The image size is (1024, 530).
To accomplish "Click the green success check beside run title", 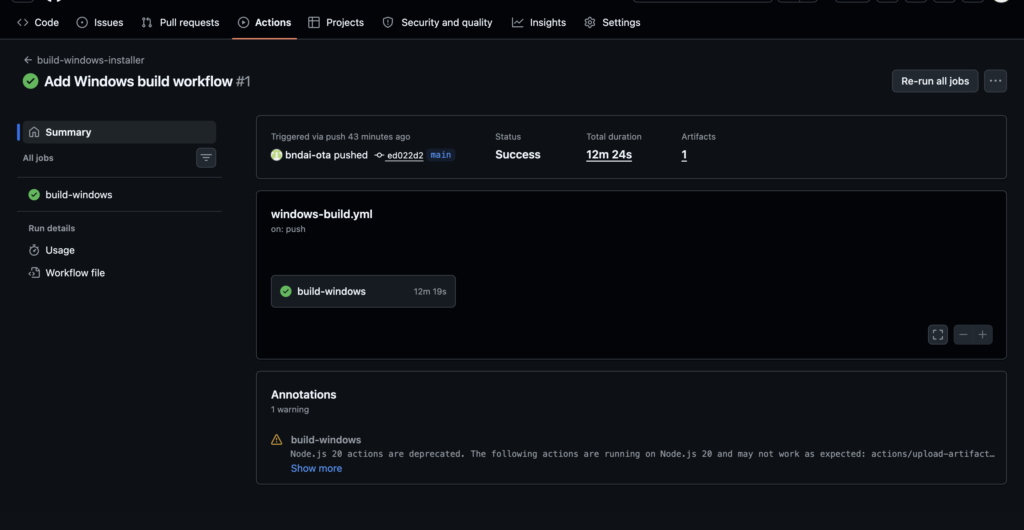I will pos(31,81).
